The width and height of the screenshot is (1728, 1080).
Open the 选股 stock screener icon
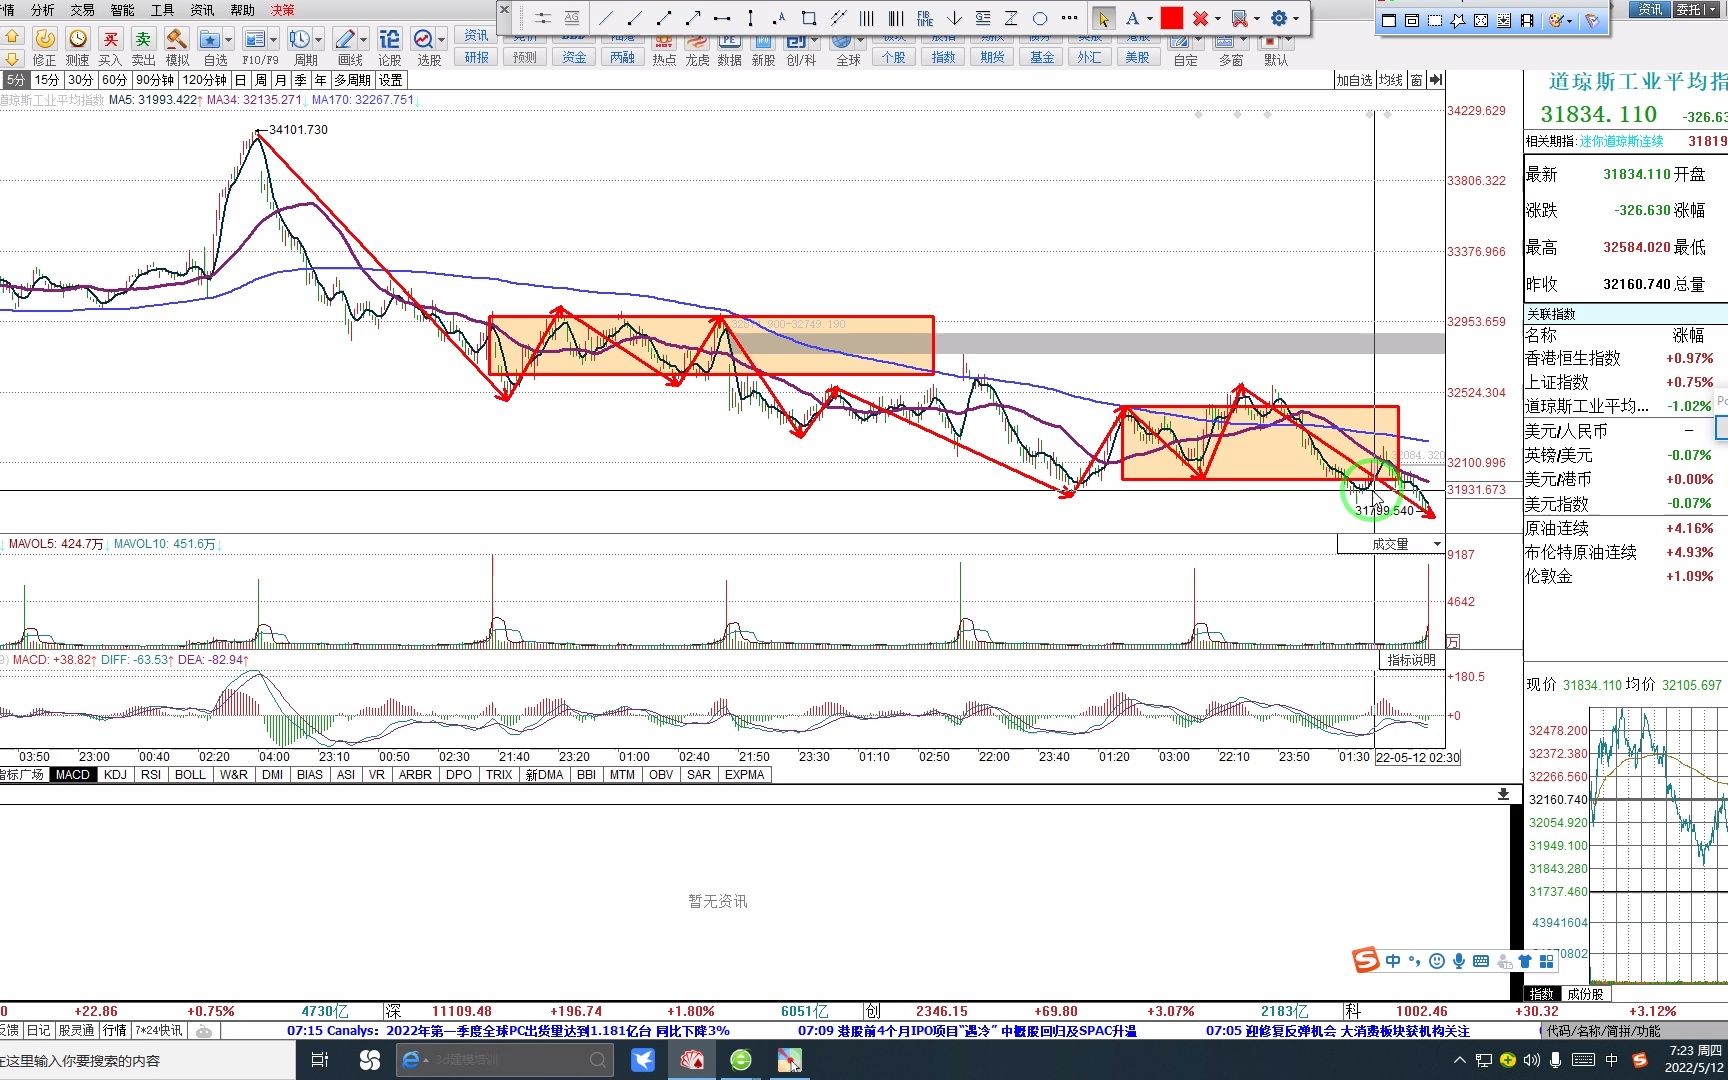coord(423,39)
